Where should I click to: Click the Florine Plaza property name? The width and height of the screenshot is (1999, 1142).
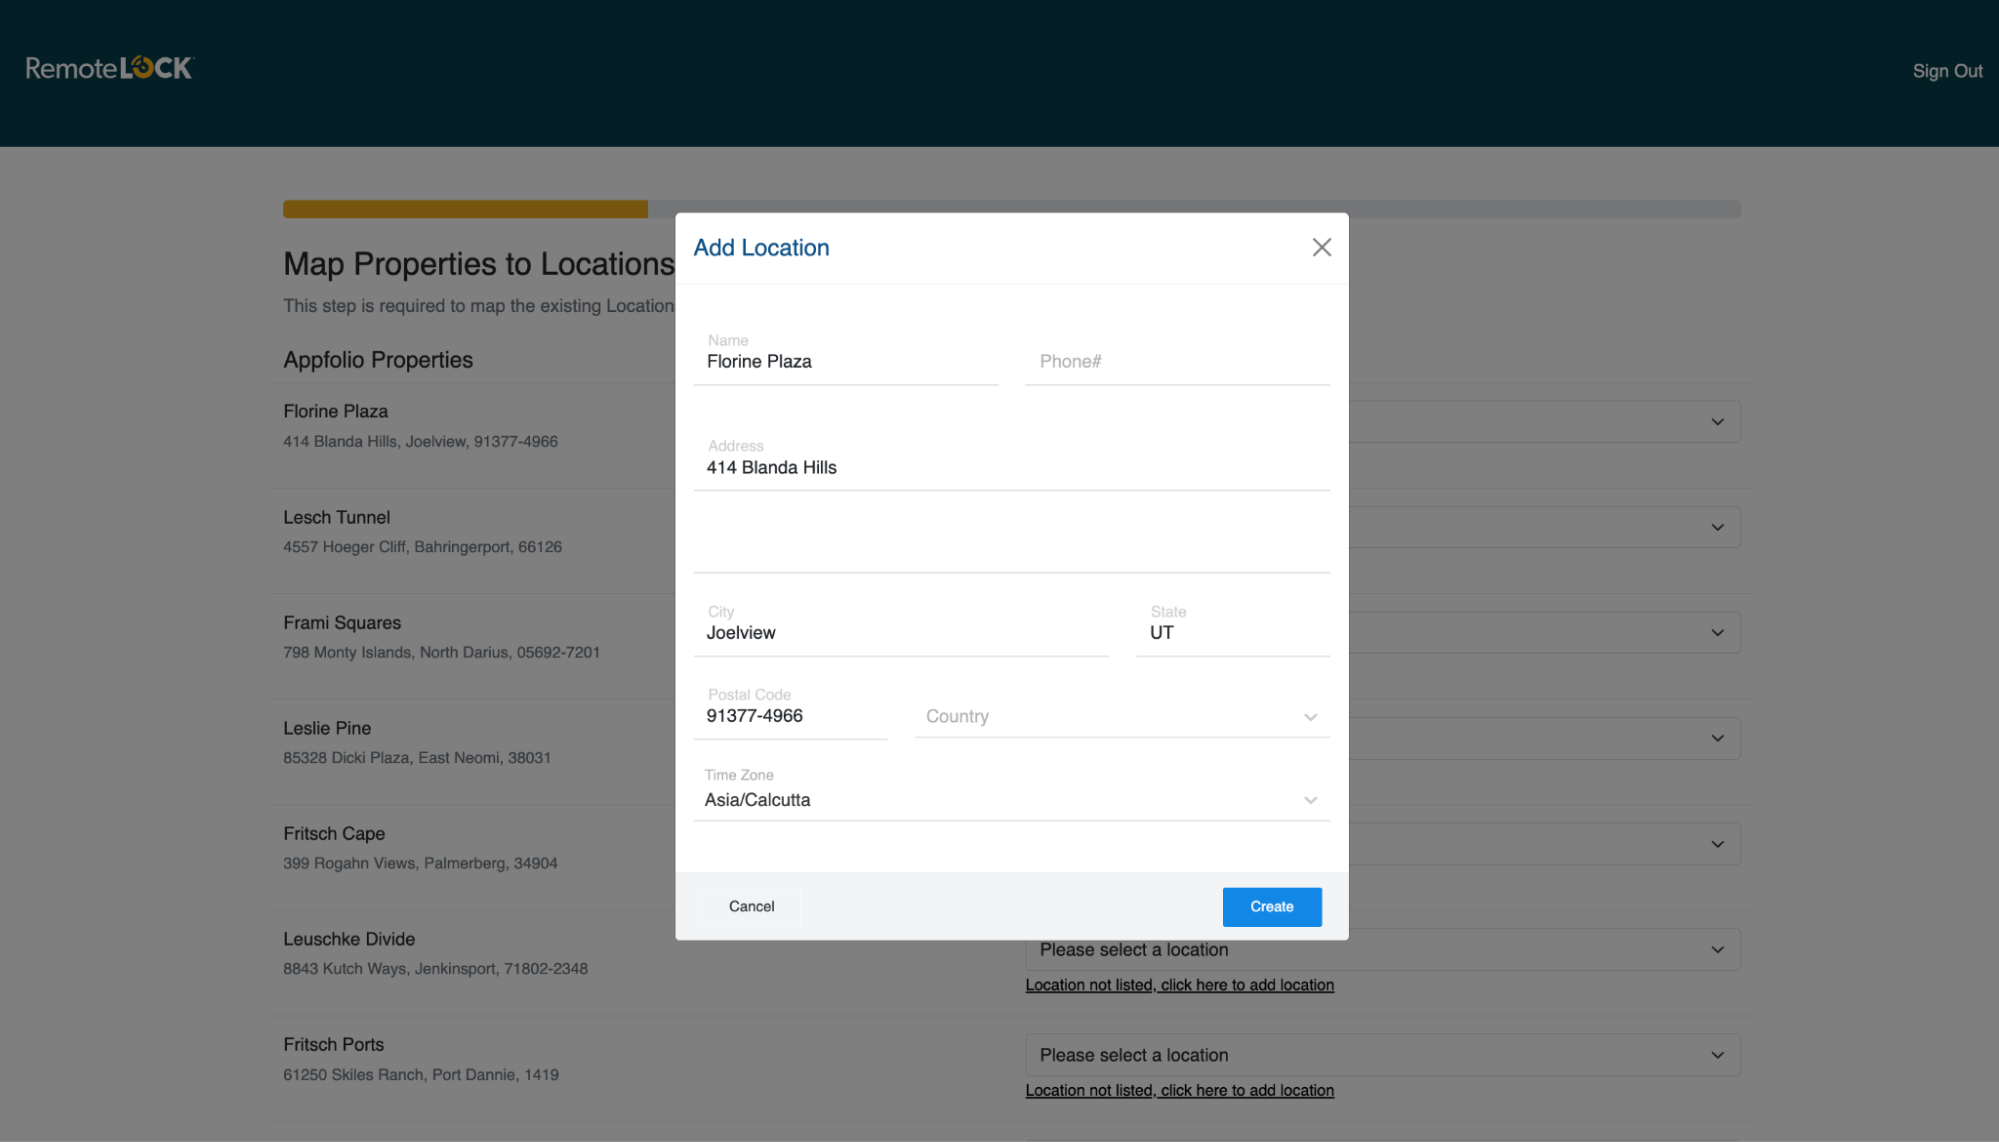tap(335, 411)
